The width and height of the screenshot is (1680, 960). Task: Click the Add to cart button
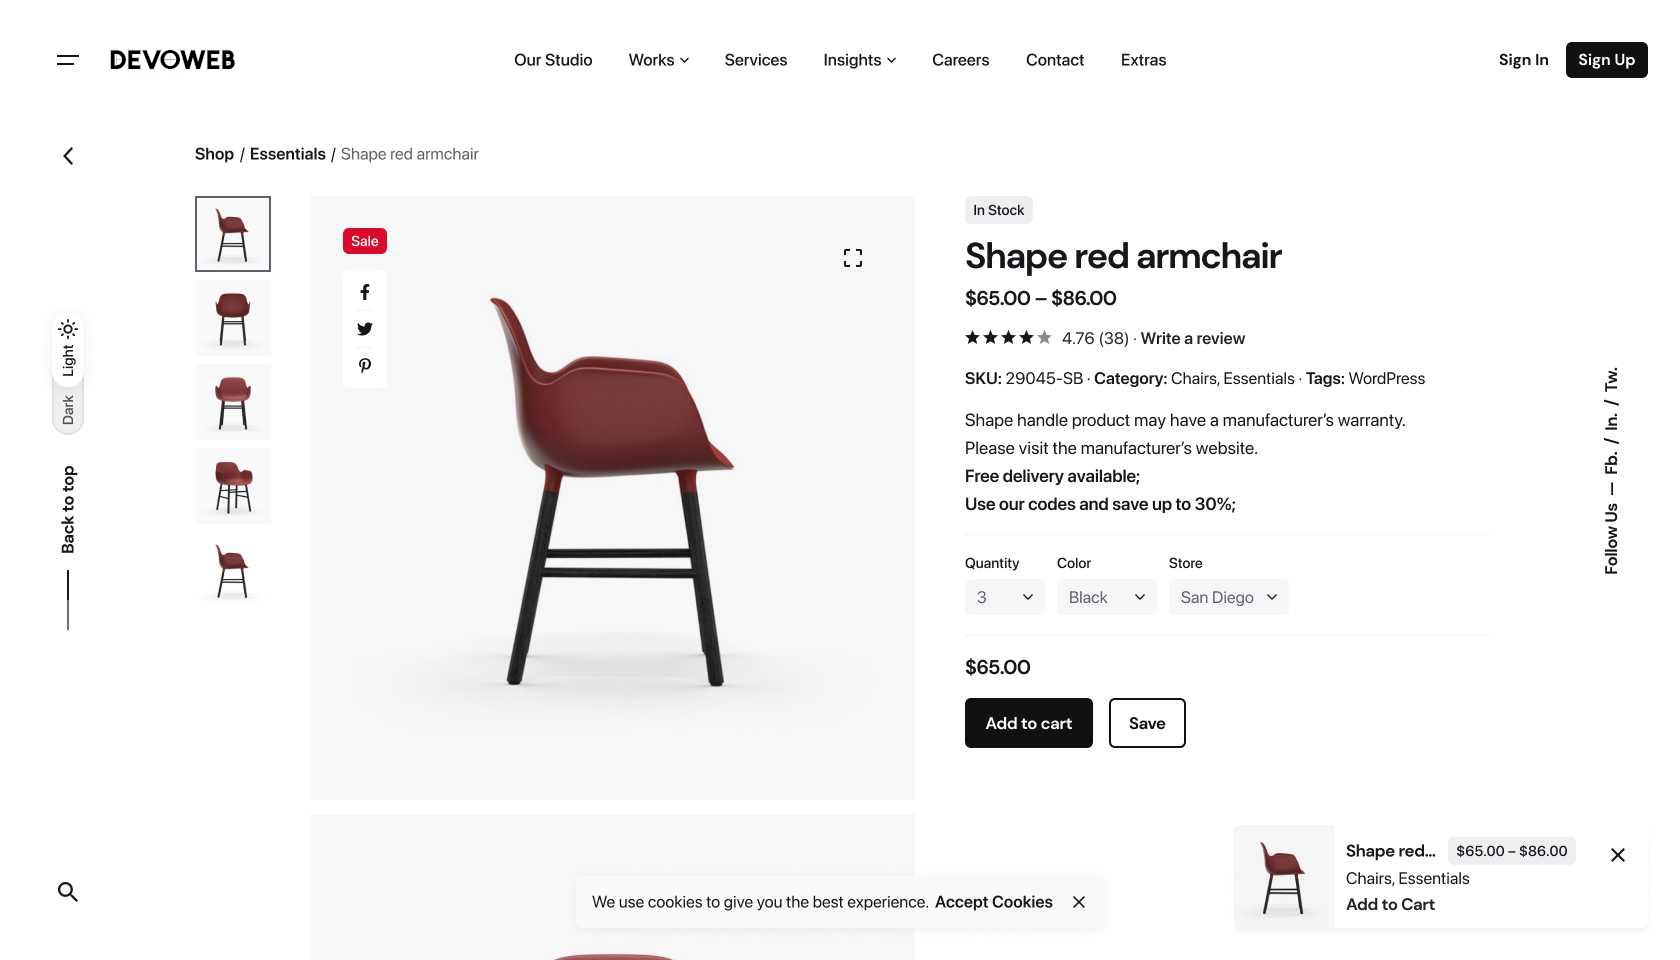tap(1029, 723)
